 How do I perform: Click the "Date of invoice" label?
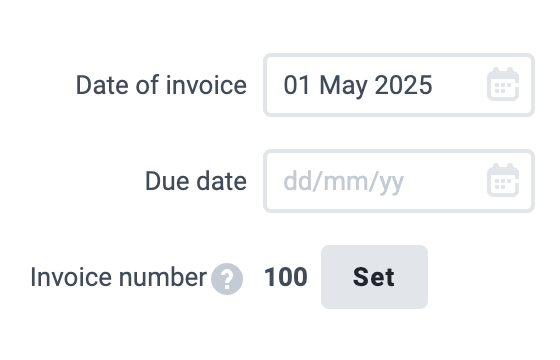(161, 85)
